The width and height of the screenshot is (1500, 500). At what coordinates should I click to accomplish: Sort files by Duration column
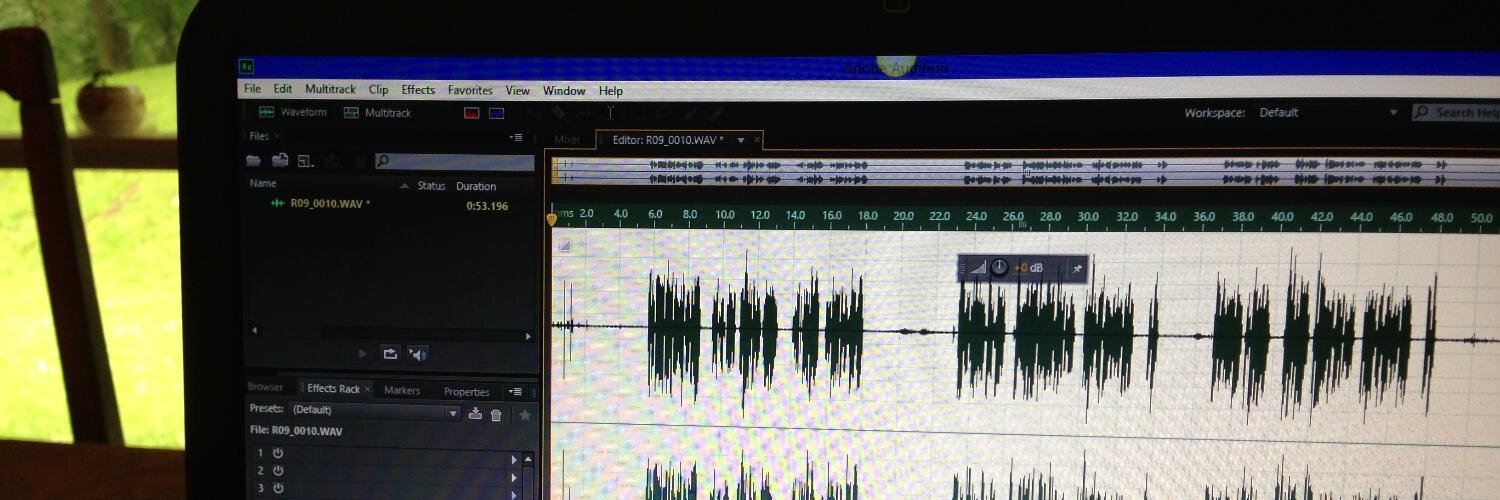(x=476, y=186)
